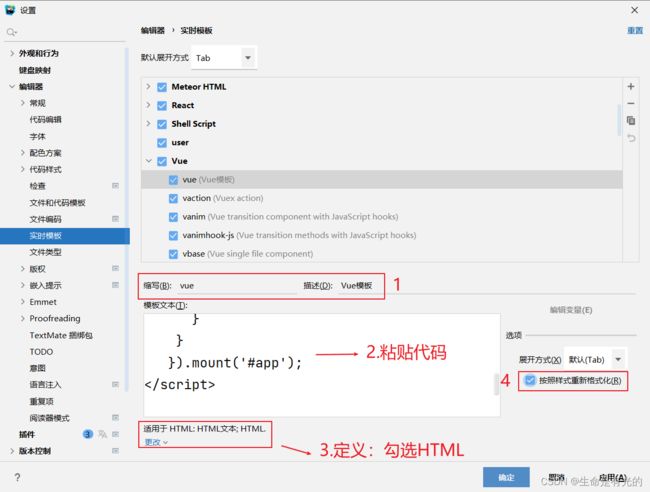
Task: Restore deleted templates with undo icon
Action: [631, 138]
